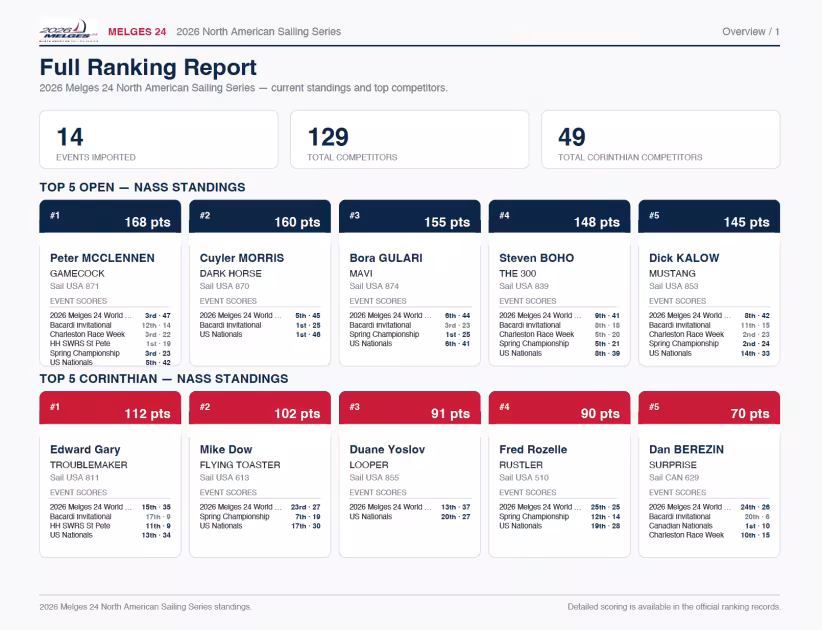
Task: Click the boat name "THE 300"
Action: pos(517,273)
